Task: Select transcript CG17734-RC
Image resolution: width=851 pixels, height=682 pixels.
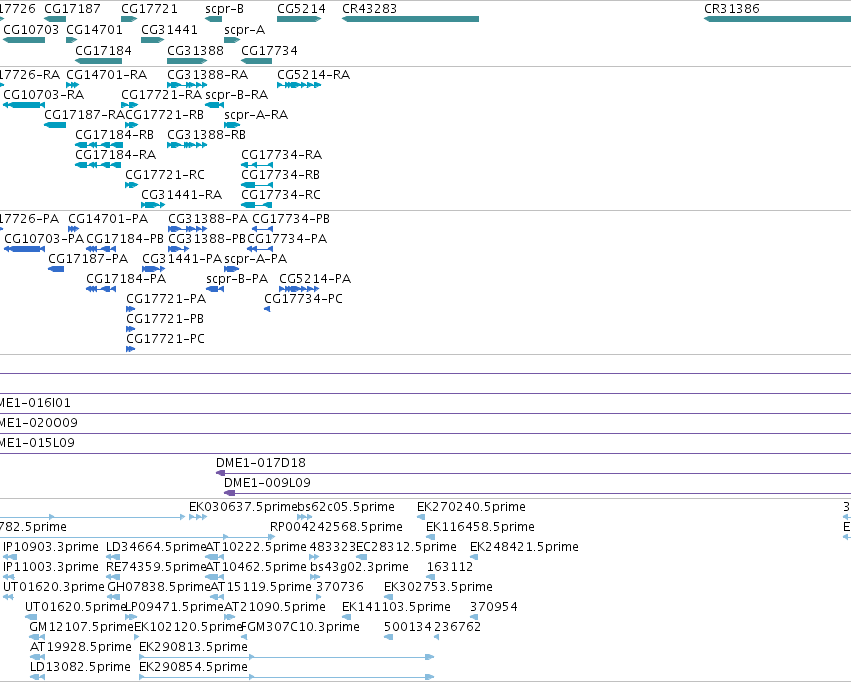Action: tap(256, 205)
